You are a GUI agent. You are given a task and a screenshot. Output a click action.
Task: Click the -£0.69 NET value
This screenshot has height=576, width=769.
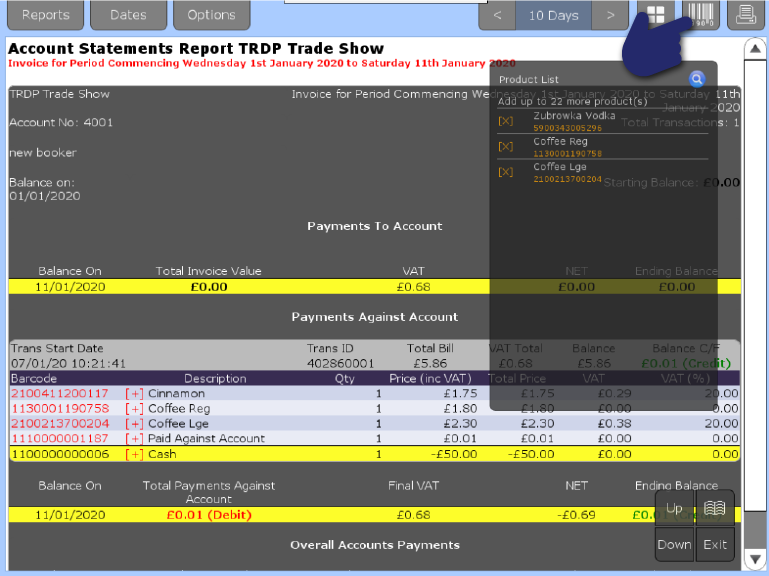(576, 515)
